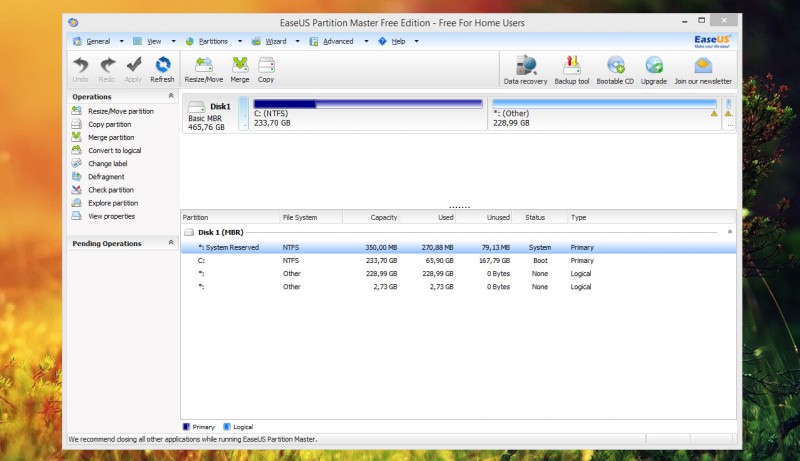Sort by Capacity column header
The height and width of the screenshot is (461, 800).
(x=370, y=217)
